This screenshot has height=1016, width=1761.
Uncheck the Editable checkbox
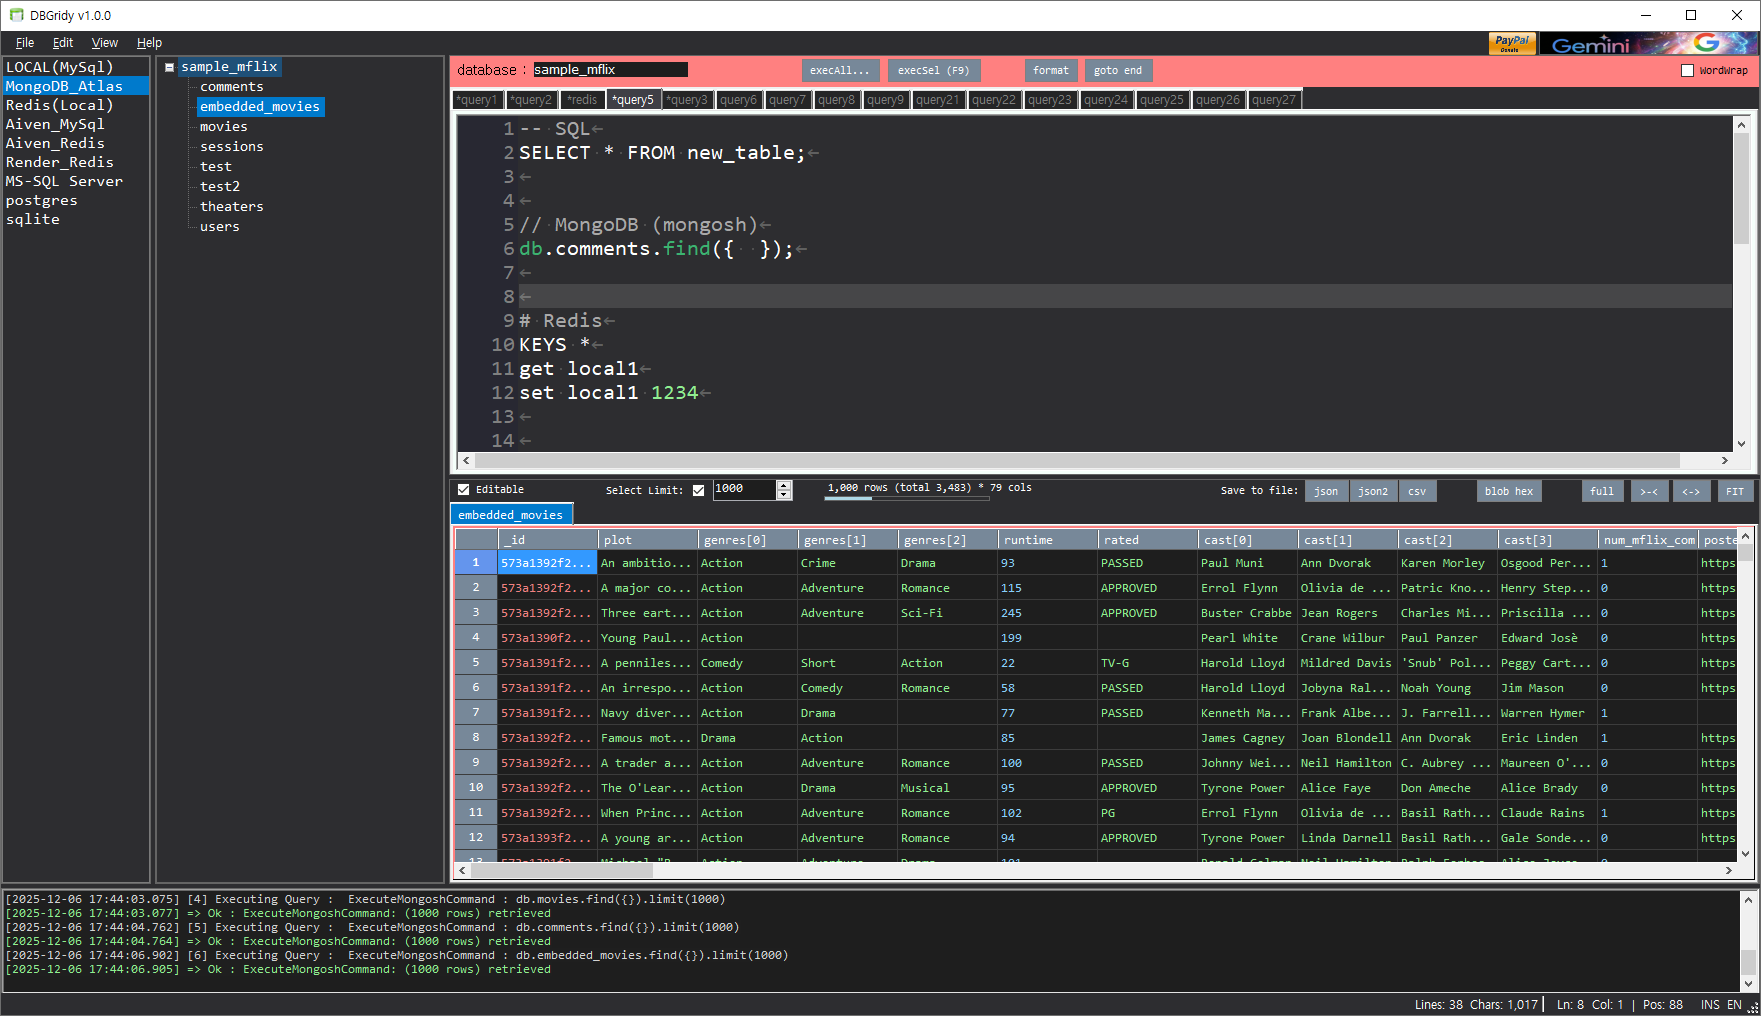click(464, 489)
